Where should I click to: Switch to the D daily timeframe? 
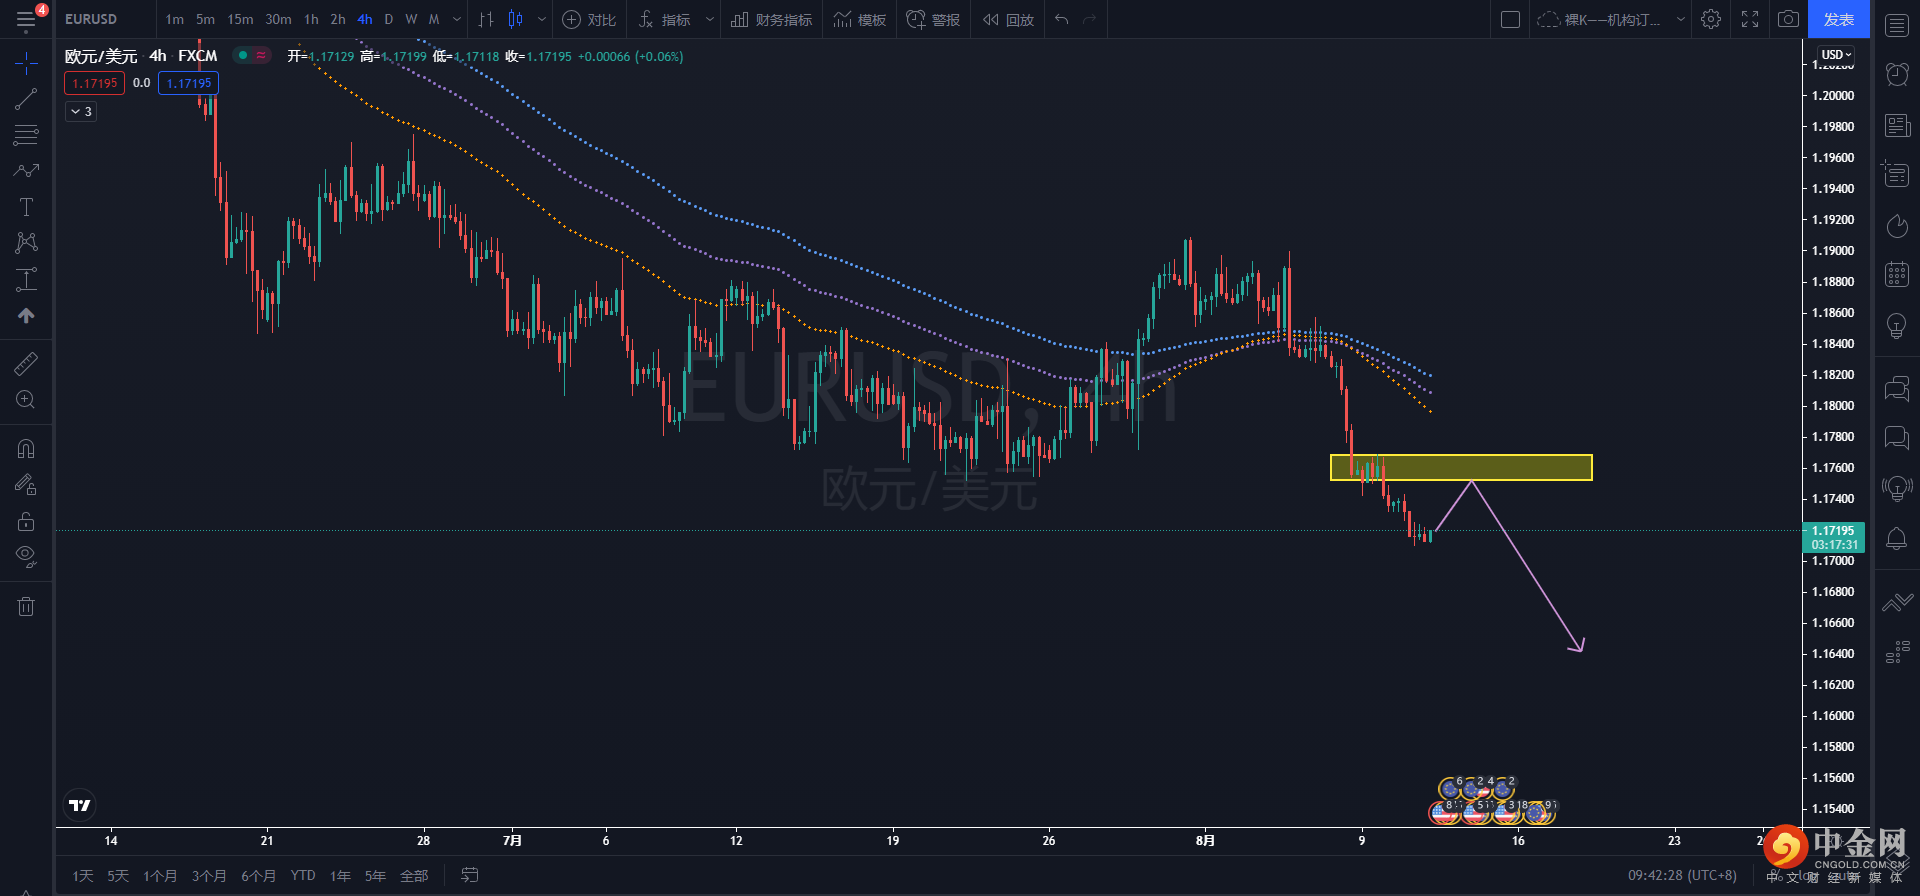point(389,19)
